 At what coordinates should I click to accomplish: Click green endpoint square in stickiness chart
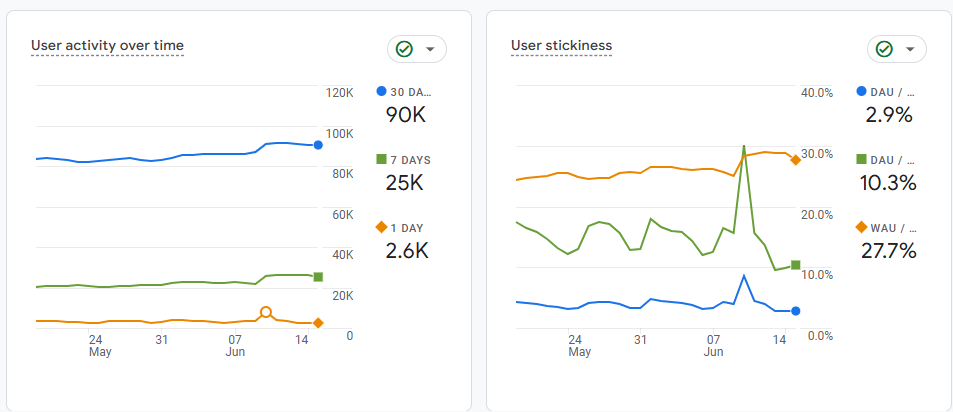[796, 265]
